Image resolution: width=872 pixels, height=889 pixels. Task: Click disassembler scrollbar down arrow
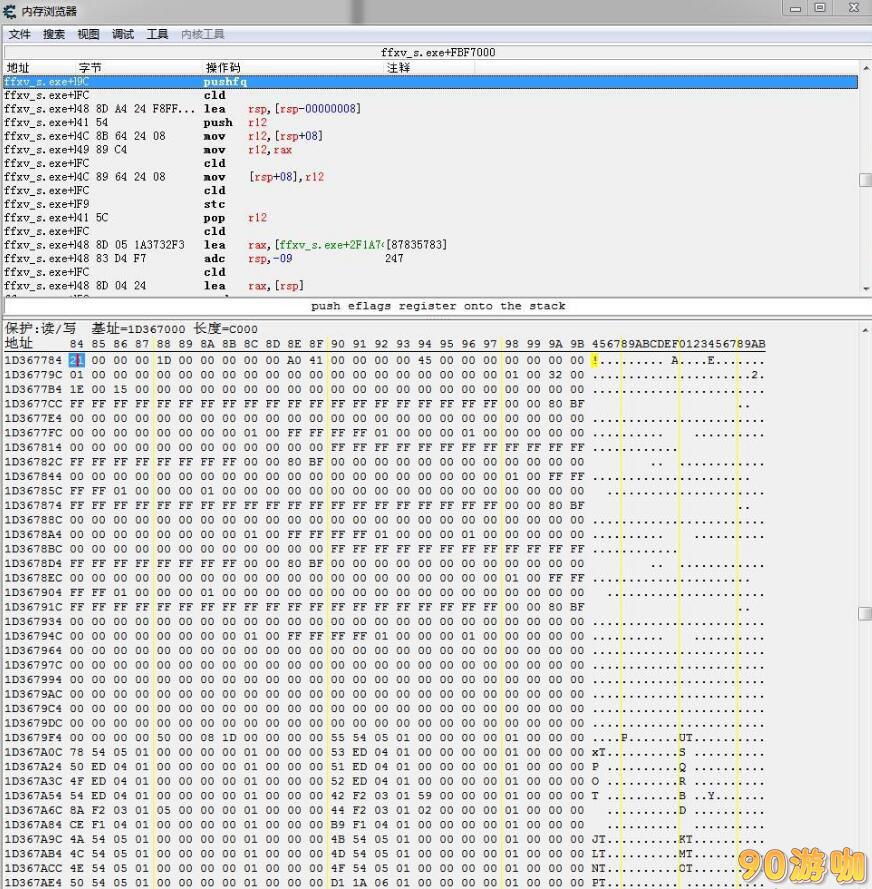(865, 289)
